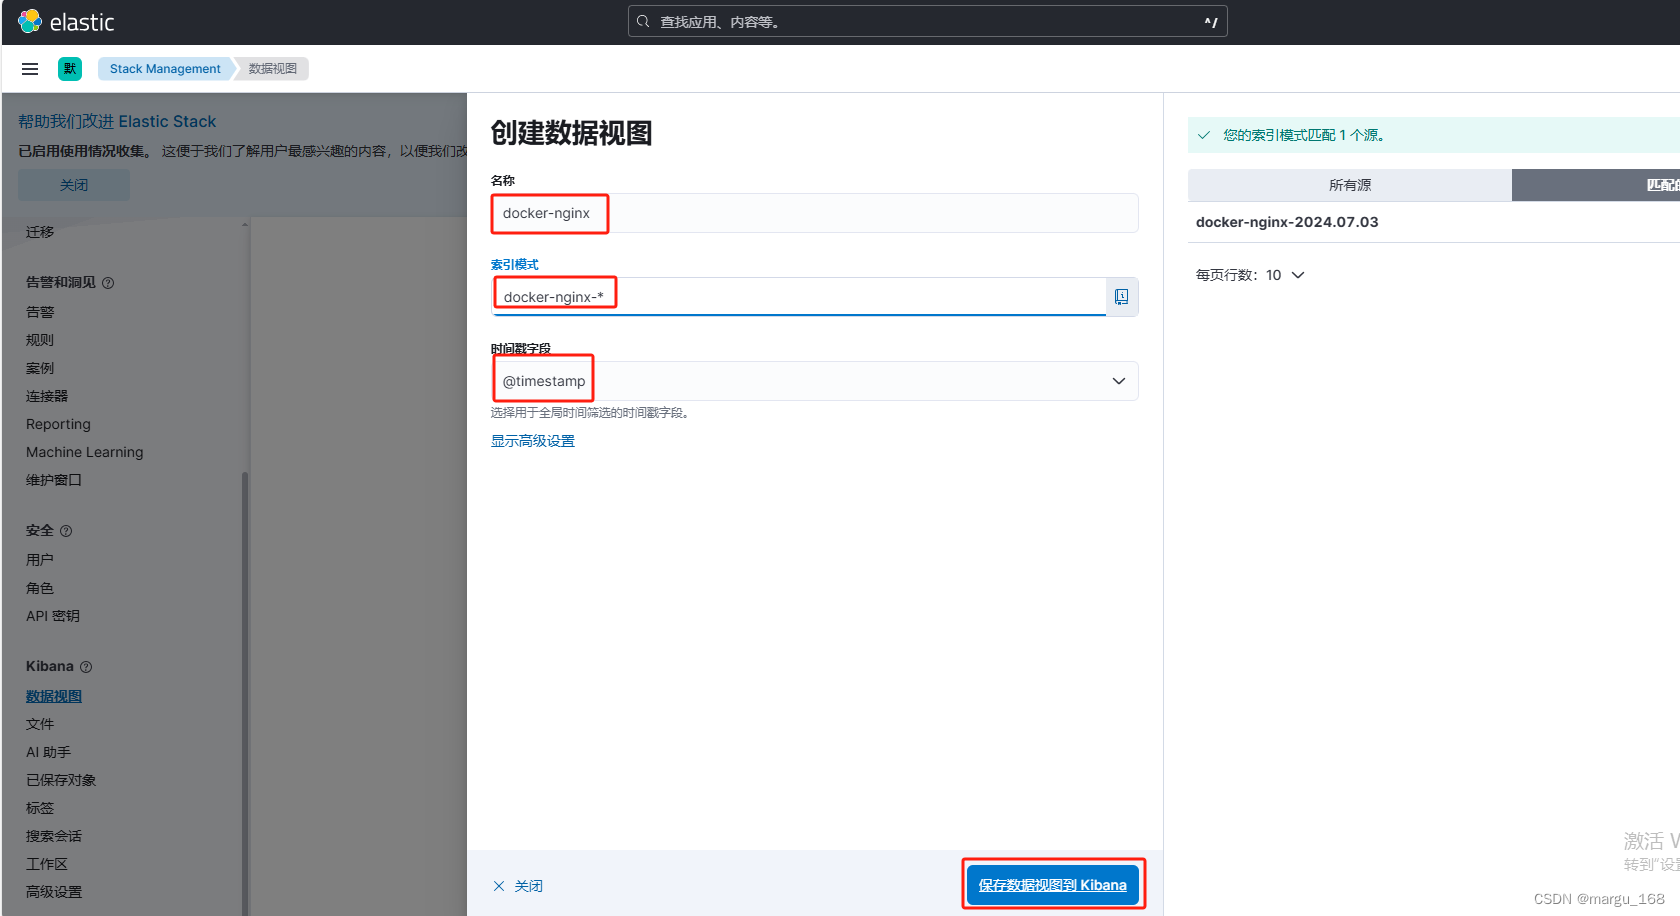
Task: Open 工作区 in the sidebar
Action: [x=47, y=864]
